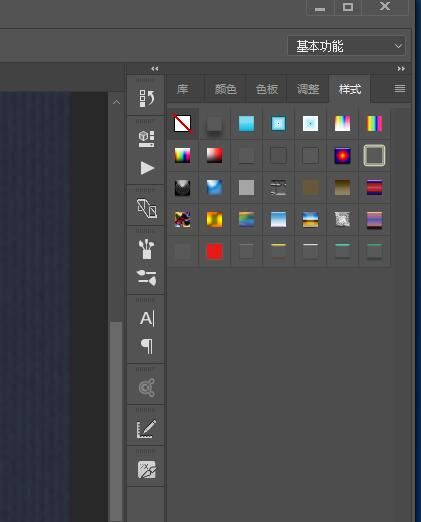Collapse the styles panel group with double arrows
421x522 pixels.
pos(401,69)
